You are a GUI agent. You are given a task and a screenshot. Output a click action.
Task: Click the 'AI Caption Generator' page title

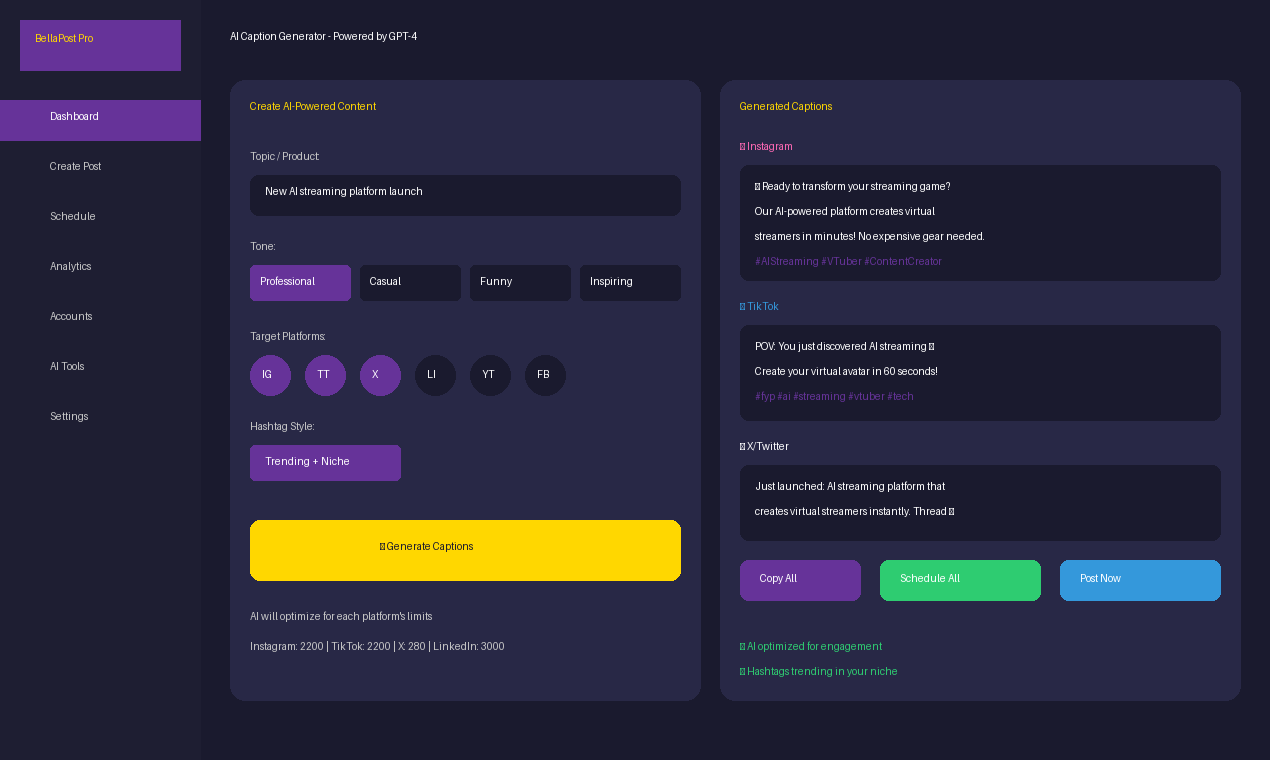[x=323, y=36]
